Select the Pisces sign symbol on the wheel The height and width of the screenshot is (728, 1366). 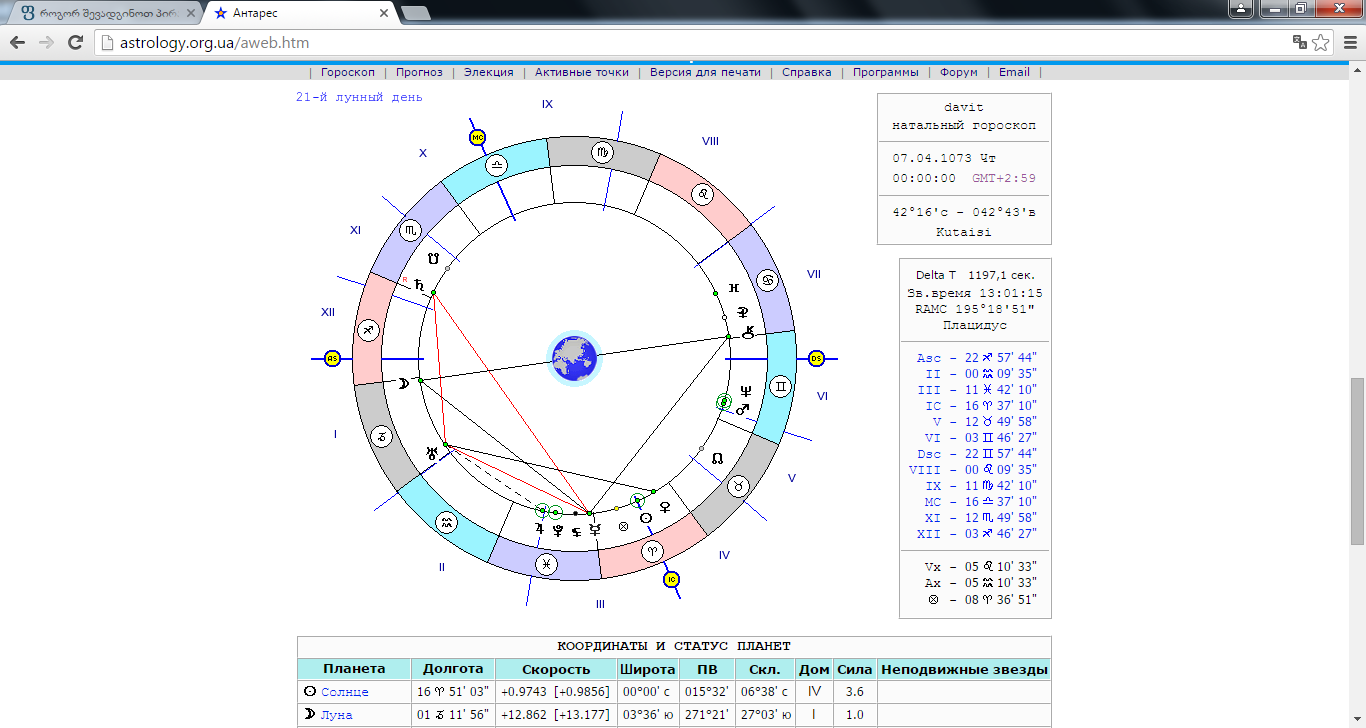click(546, 564)
